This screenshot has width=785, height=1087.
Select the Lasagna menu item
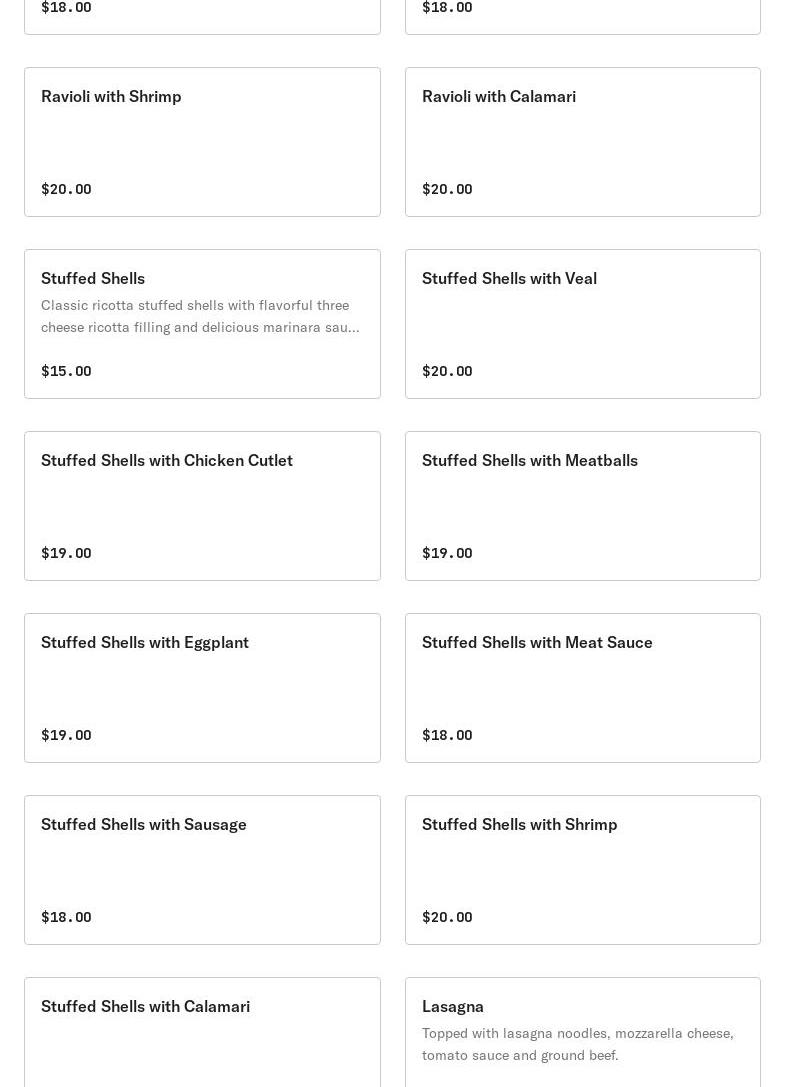pyautogui.click(x=583, y=1032)
